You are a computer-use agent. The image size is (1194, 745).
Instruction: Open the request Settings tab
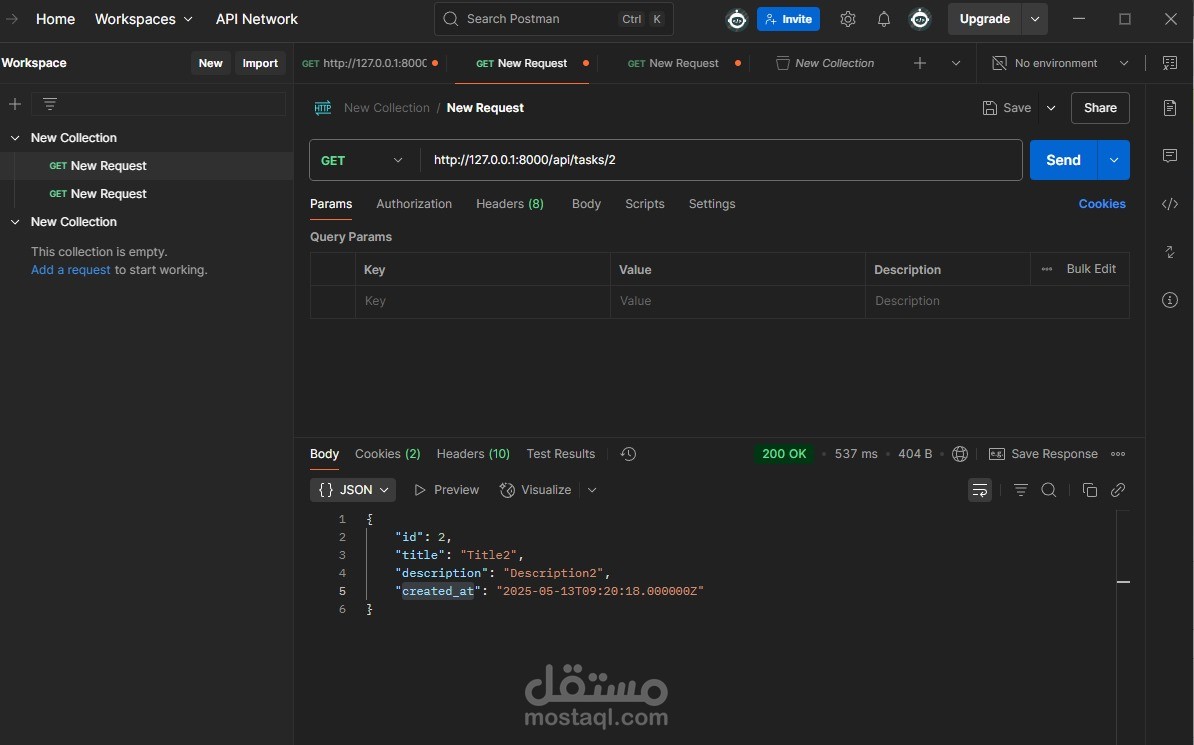click(712, 203)
